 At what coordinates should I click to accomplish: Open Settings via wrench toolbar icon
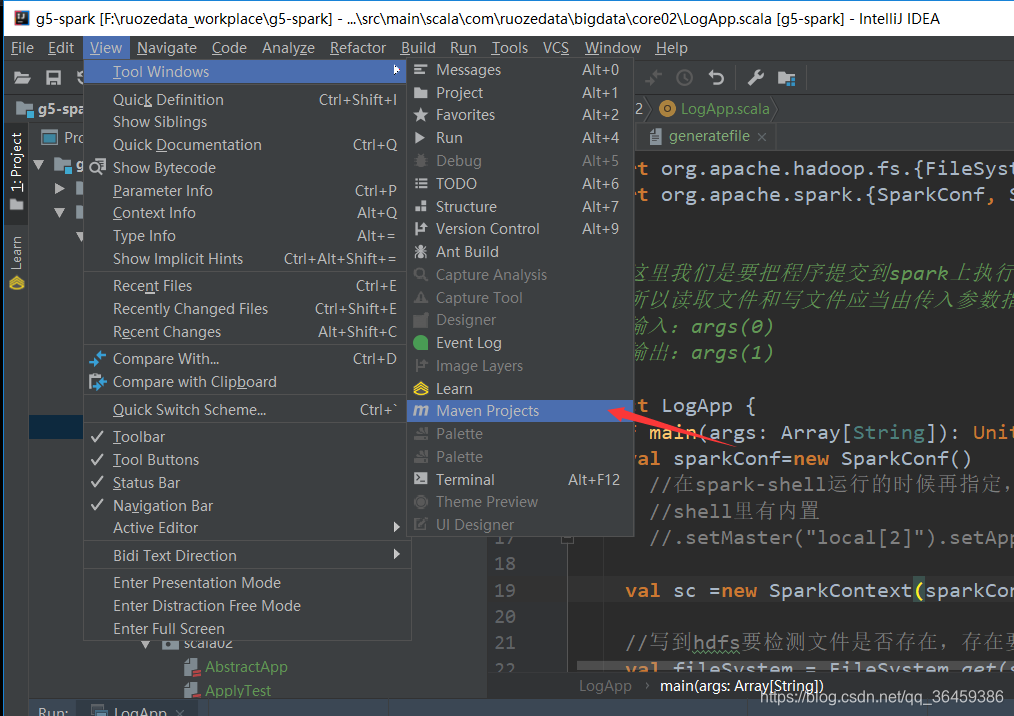pyautogui.click(x=755, y=78)
